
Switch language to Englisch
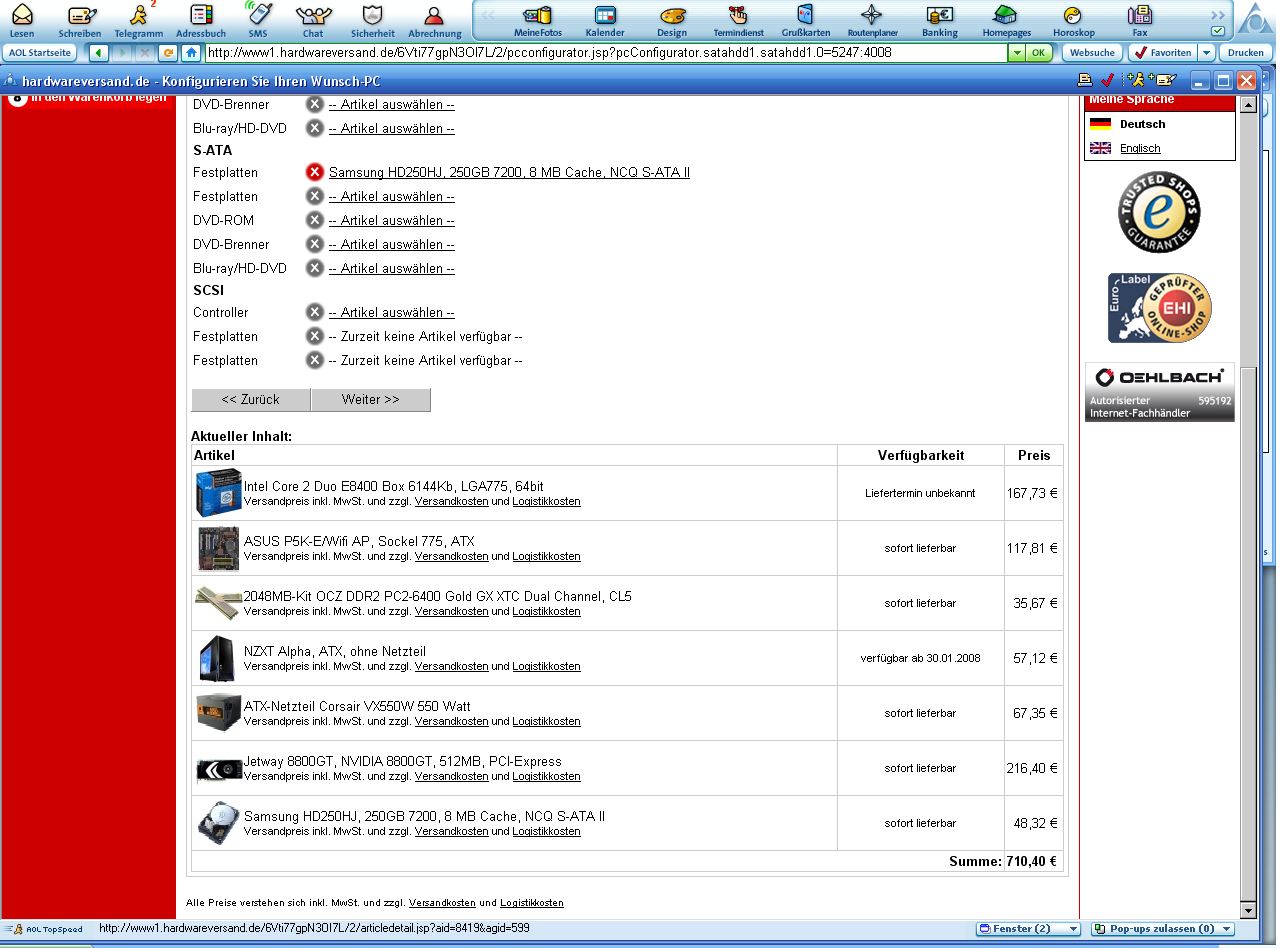[1140, 148]
